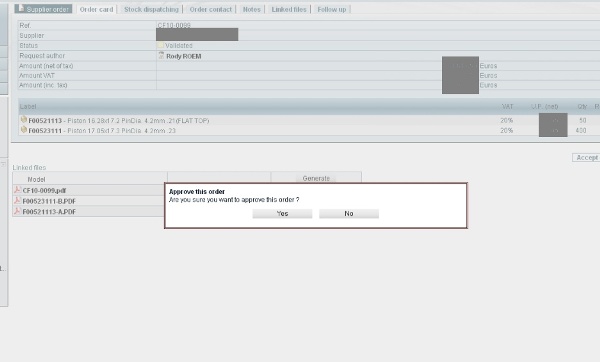
Task: Click the PDF icon for F00523111-B.PDF
Action: pos(17,200)
